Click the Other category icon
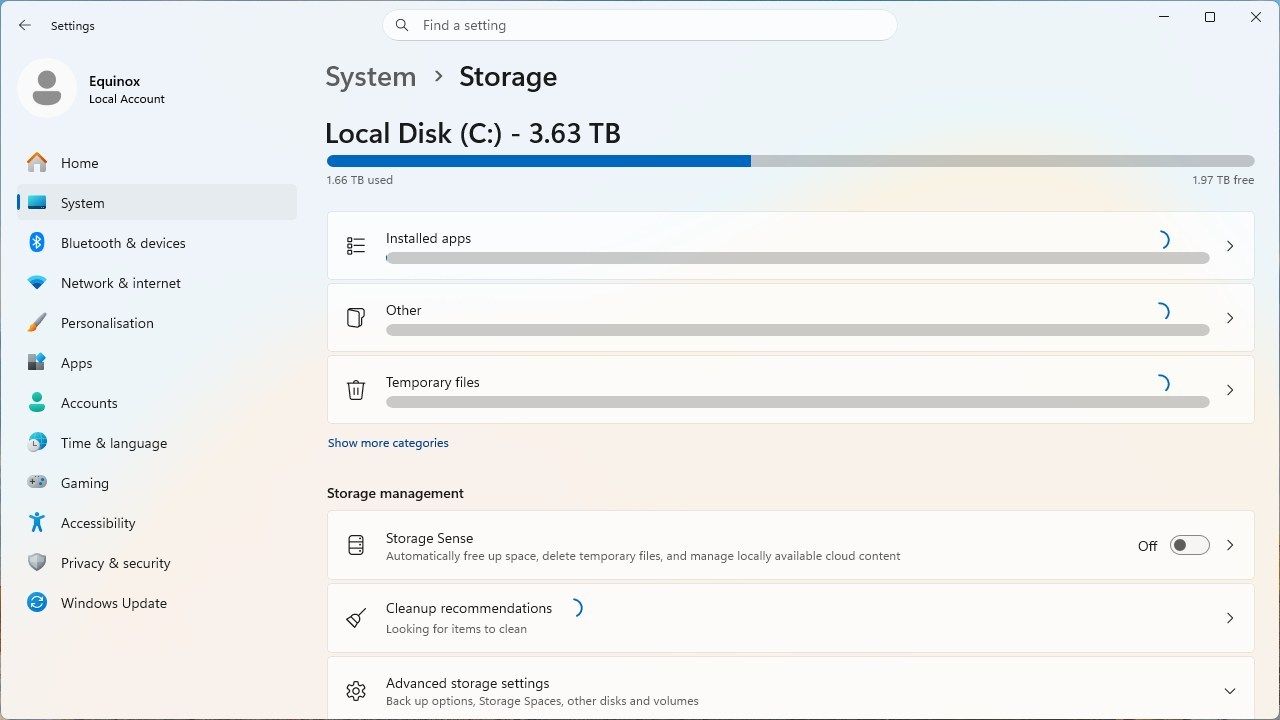Viewport: 1280px width, 720px height. pyautogui.click(x=356, y=318)
